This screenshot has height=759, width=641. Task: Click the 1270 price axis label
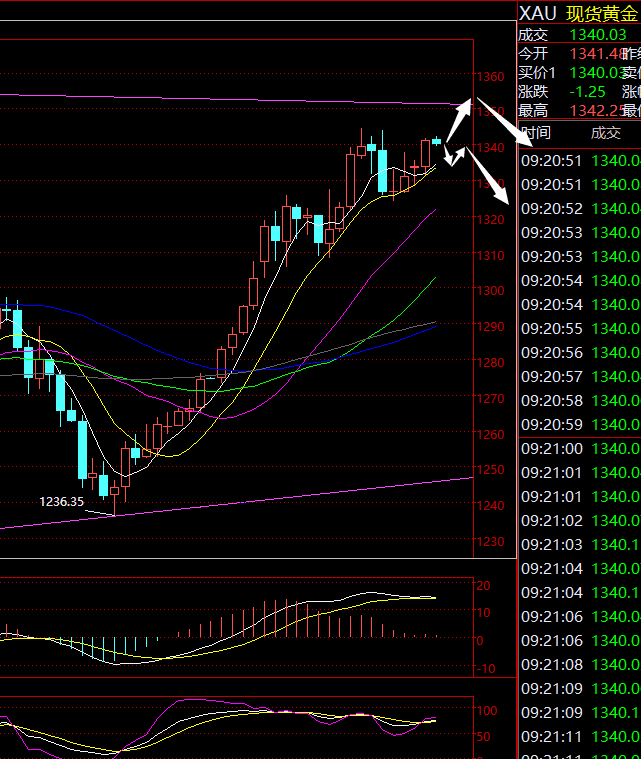coord(491,399)
